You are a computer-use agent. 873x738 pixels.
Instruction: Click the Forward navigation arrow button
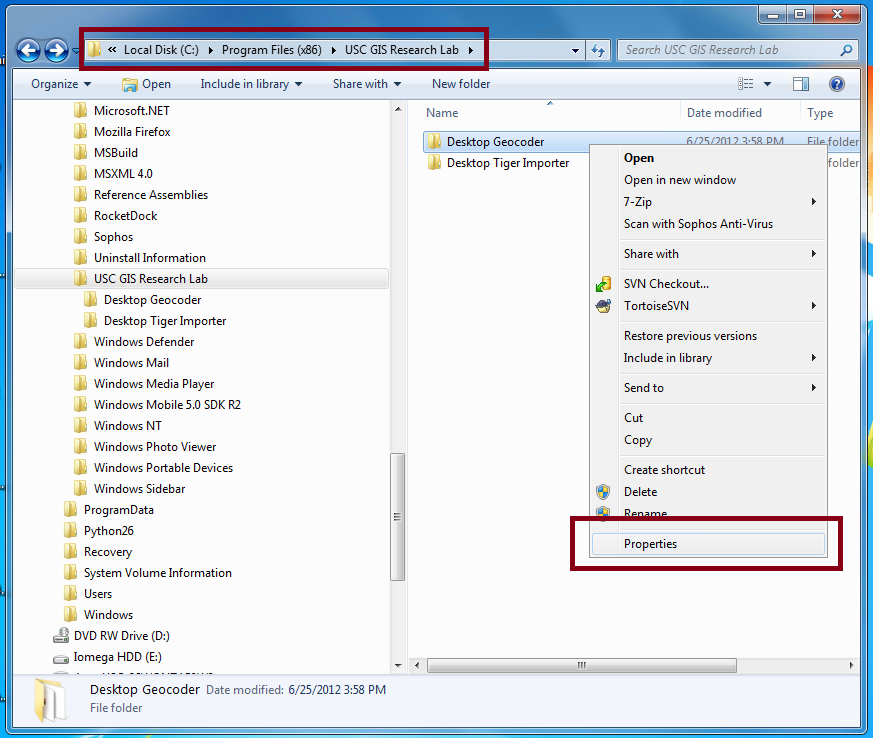(57, 50)
